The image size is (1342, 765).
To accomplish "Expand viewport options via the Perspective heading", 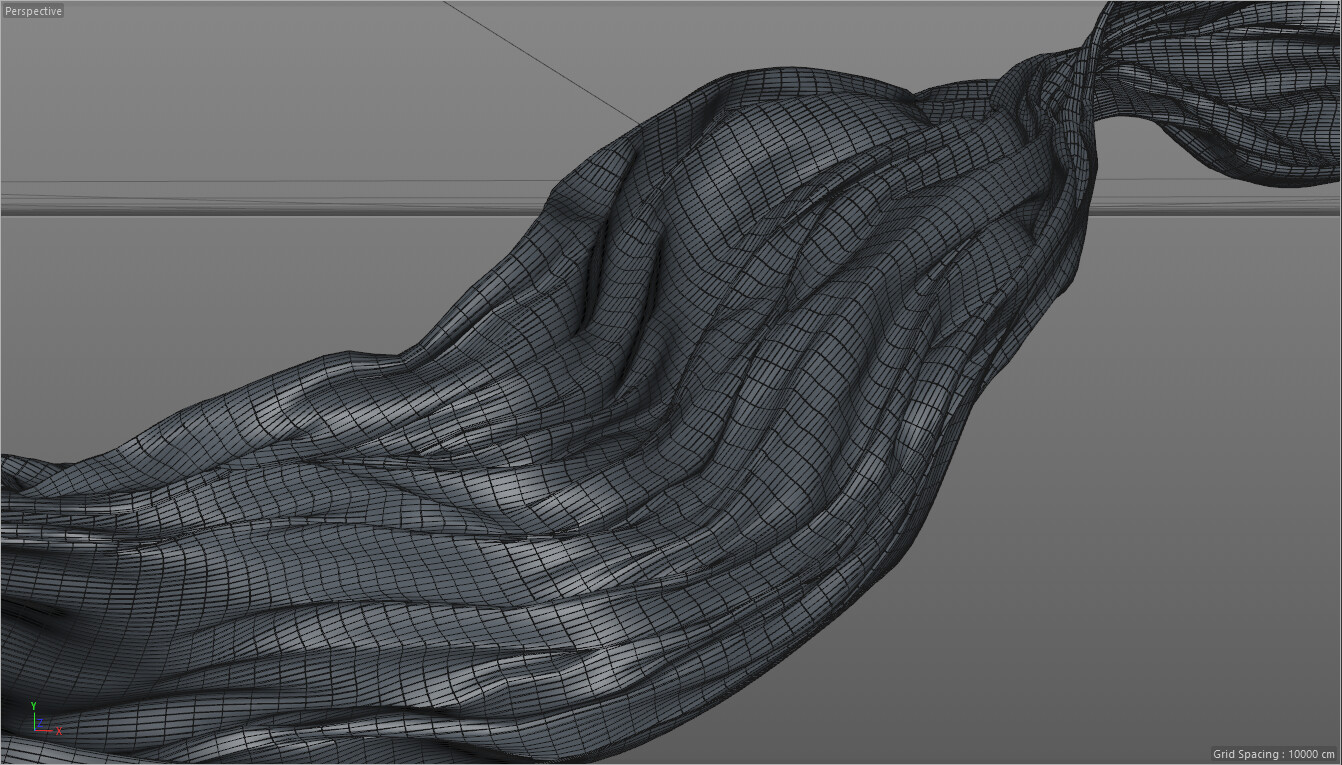I will pyautogui.click(x=32, y=11).
